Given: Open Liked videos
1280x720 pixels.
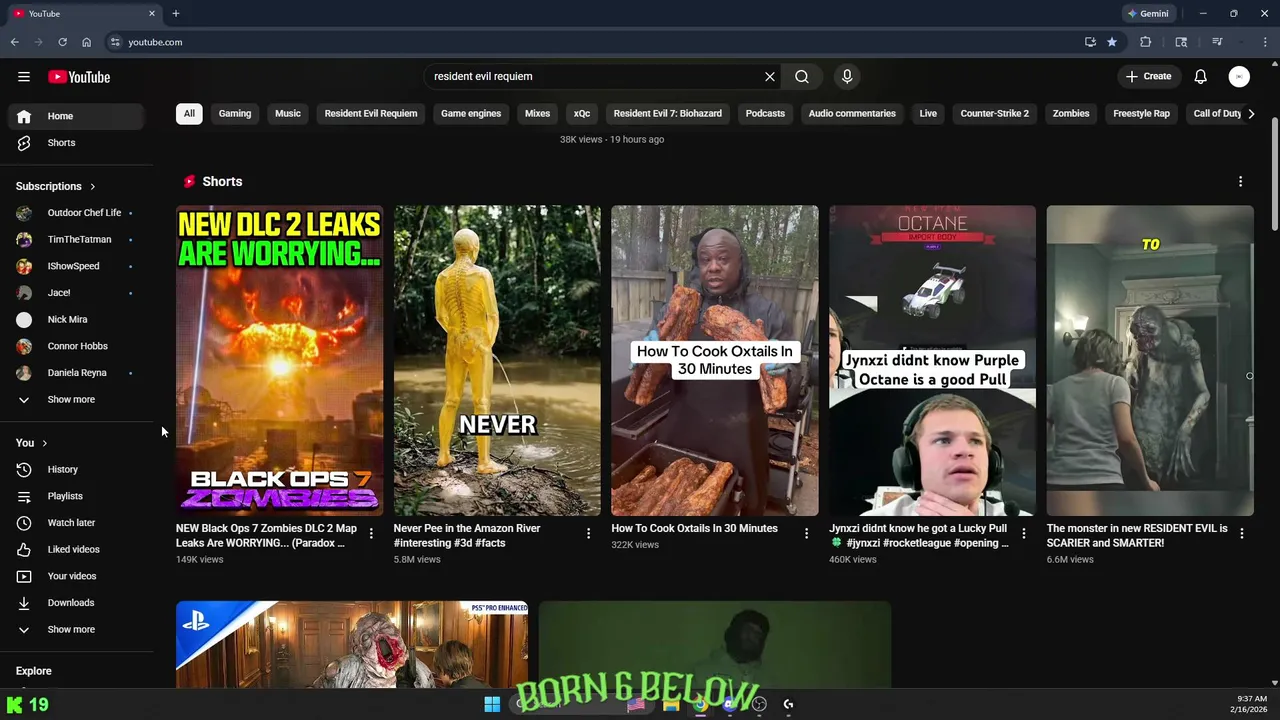Looking at the screenshot, I should point(76,549).
